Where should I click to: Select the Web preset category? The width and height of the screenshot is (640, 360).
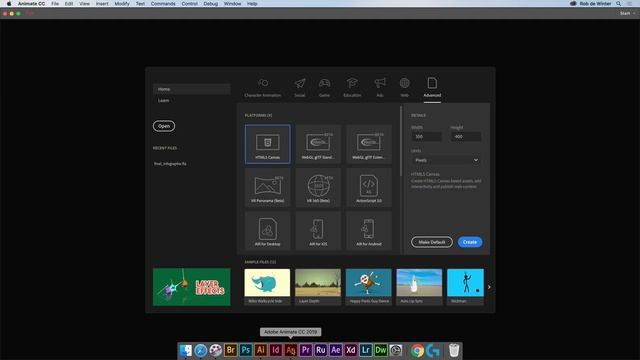coord(404,88)
